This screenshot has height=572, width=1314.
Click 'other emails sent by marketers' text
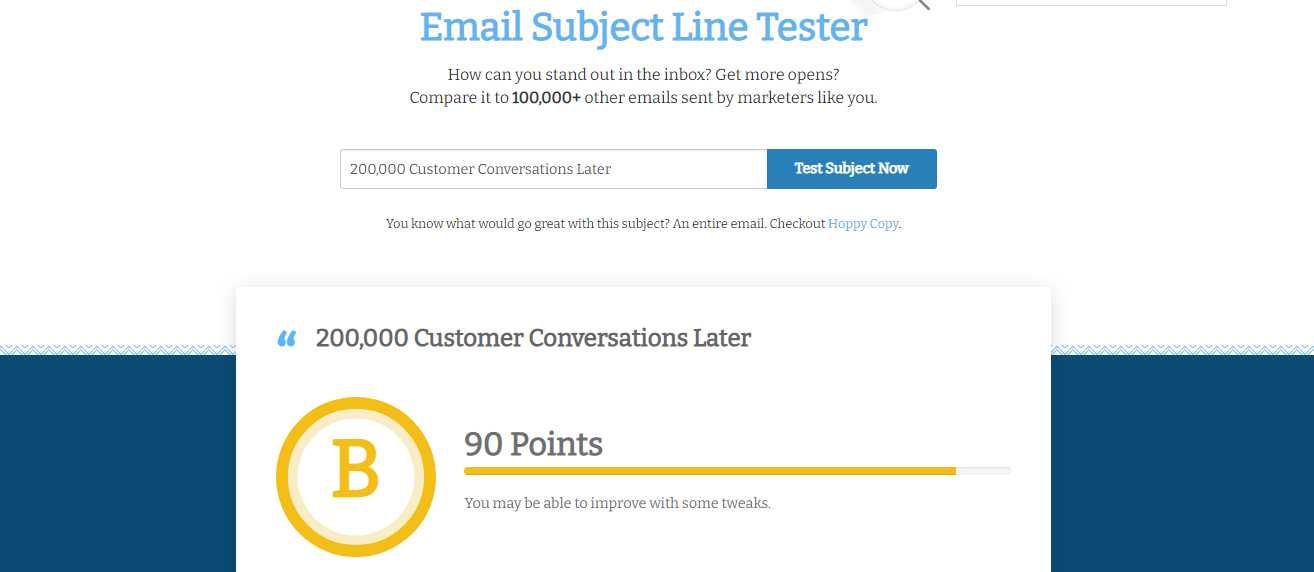tap(730, 98)
